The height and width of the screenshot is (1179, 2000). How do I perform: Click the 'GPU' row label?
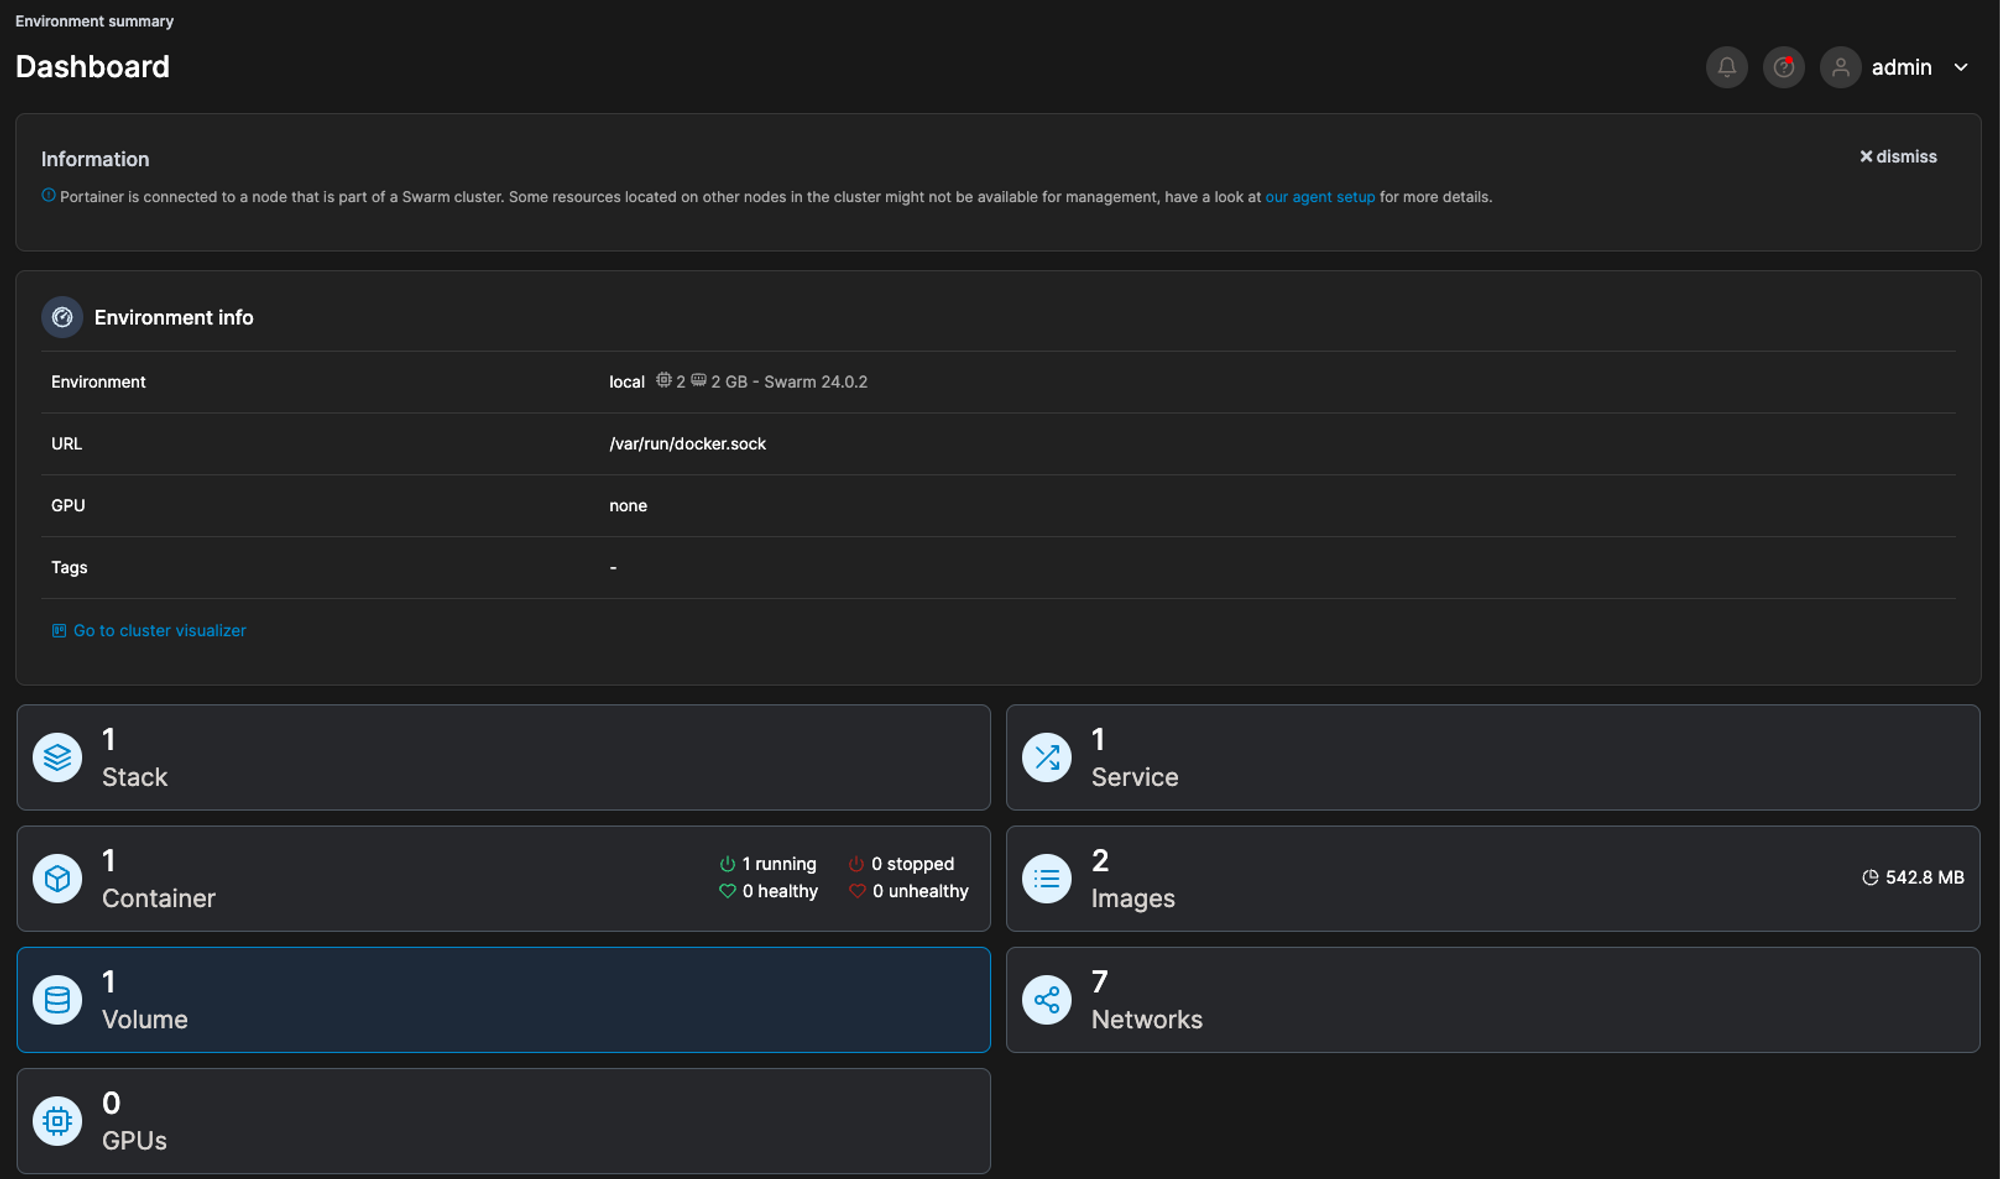[x=68, y=505]
